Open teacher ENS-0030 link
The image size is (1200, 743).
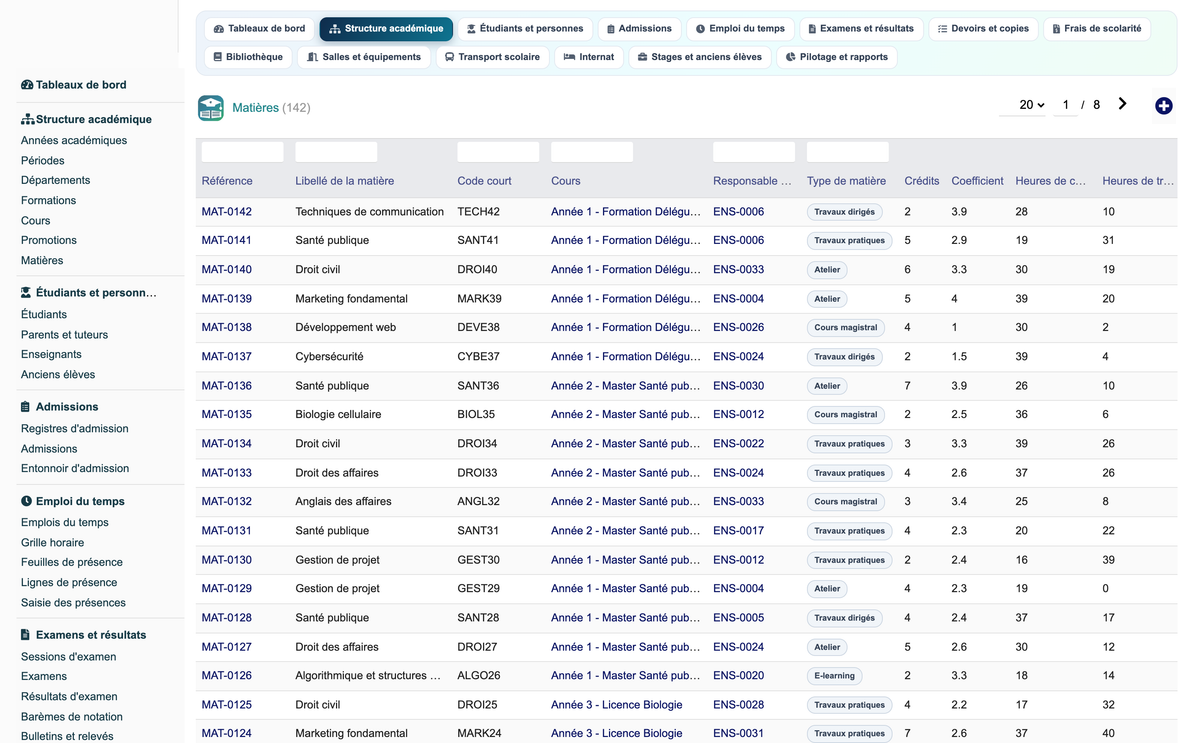coord(739,386)
